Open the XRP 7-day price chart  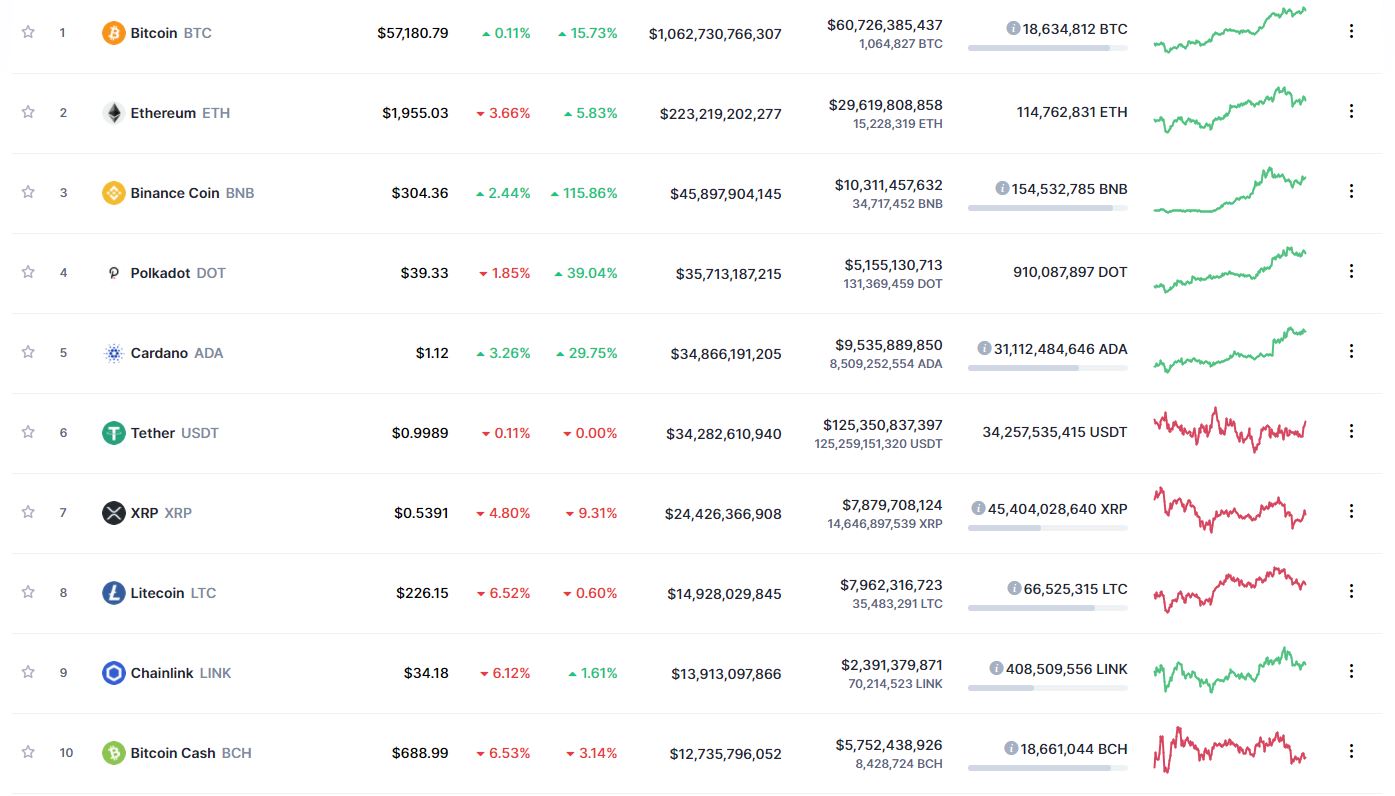[1229, 510]
